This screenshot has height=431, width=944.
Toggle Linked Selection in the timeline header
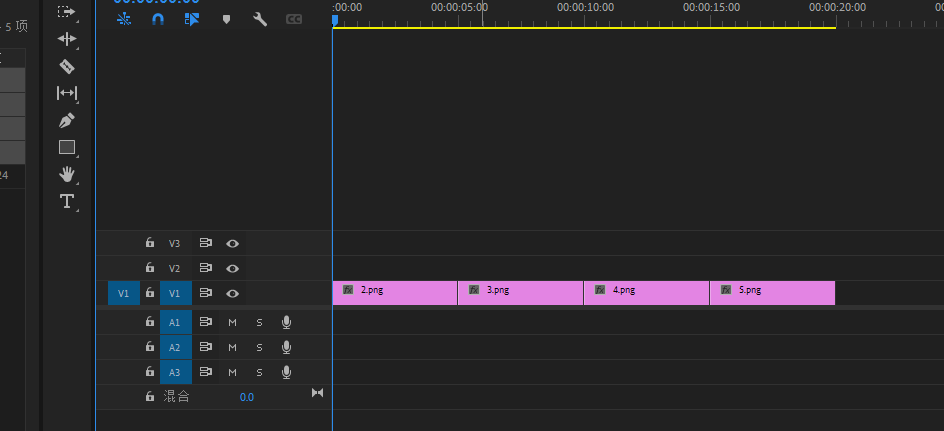coord(192,19)
